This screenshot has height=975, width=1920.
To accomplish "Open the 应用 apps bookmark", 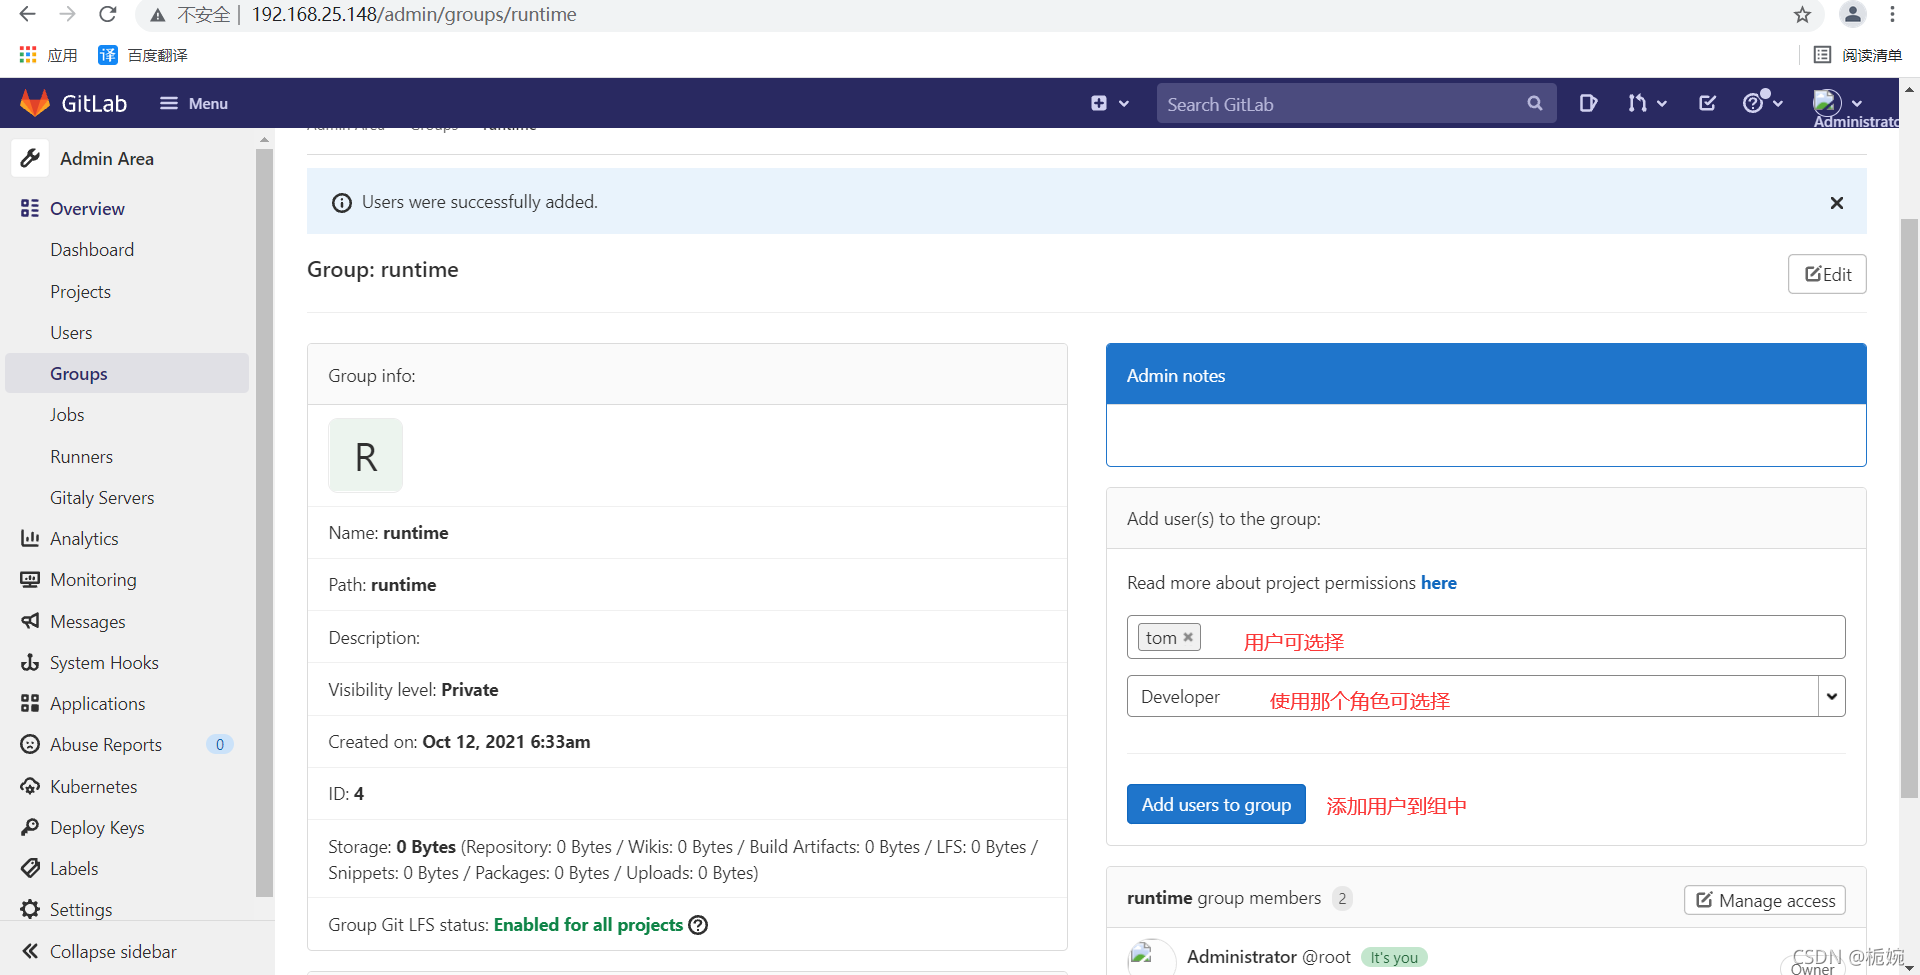I will tap(48, 55).
